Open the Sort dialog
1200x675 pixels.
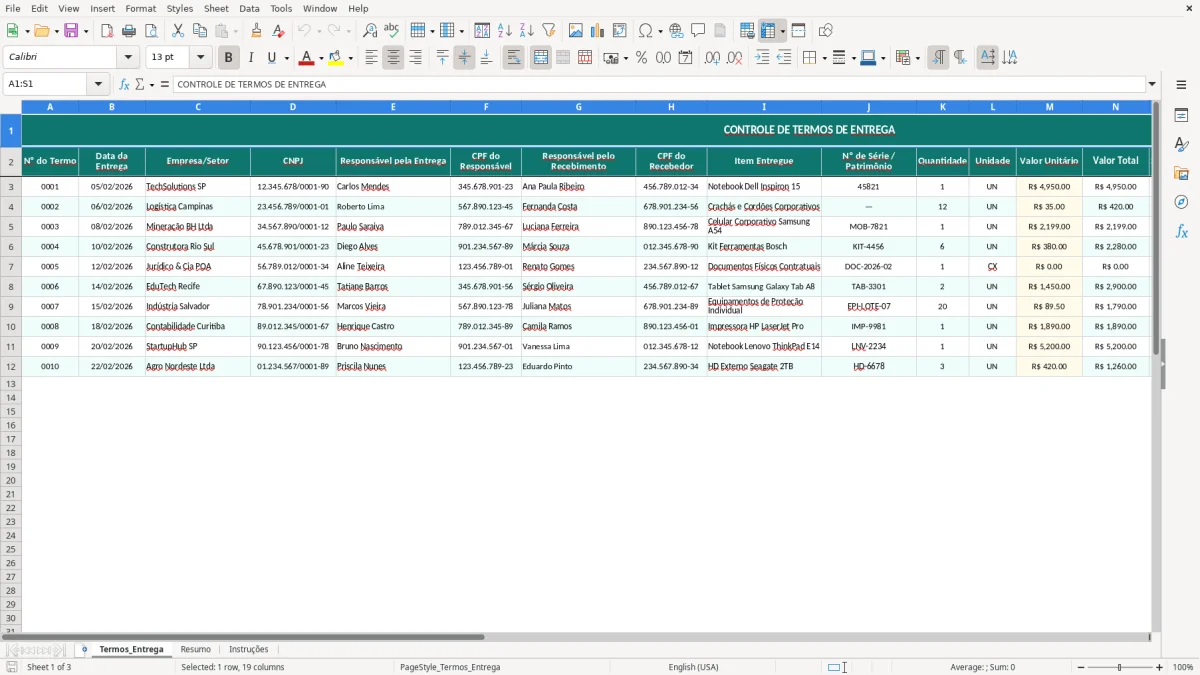click(482, 31)
